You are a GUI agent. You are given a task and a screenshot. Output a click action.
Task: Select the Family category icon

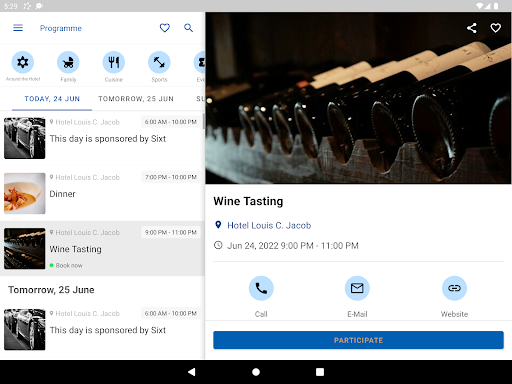tap(68, 62)
